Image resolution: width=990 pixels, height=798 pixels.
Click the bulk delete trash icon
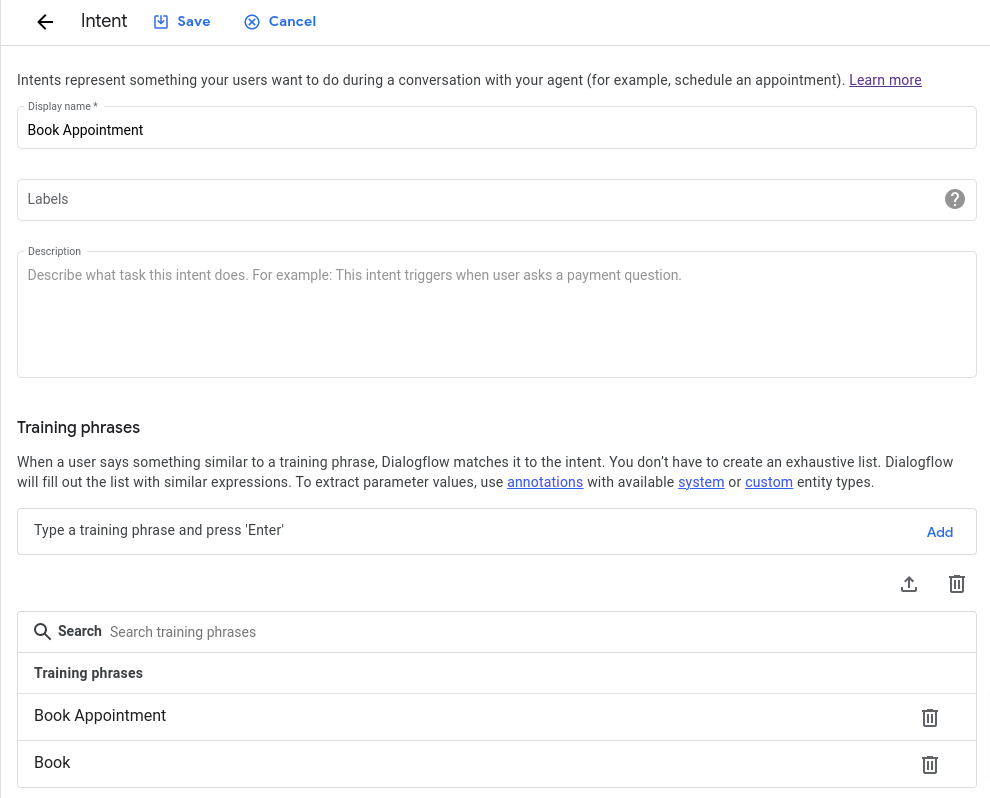[957, 584]
